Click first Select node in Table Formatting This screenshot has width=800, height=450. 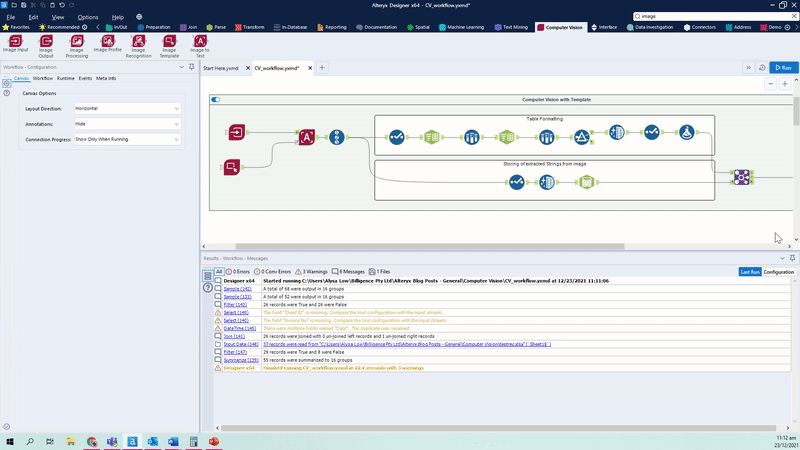[396, 137]
